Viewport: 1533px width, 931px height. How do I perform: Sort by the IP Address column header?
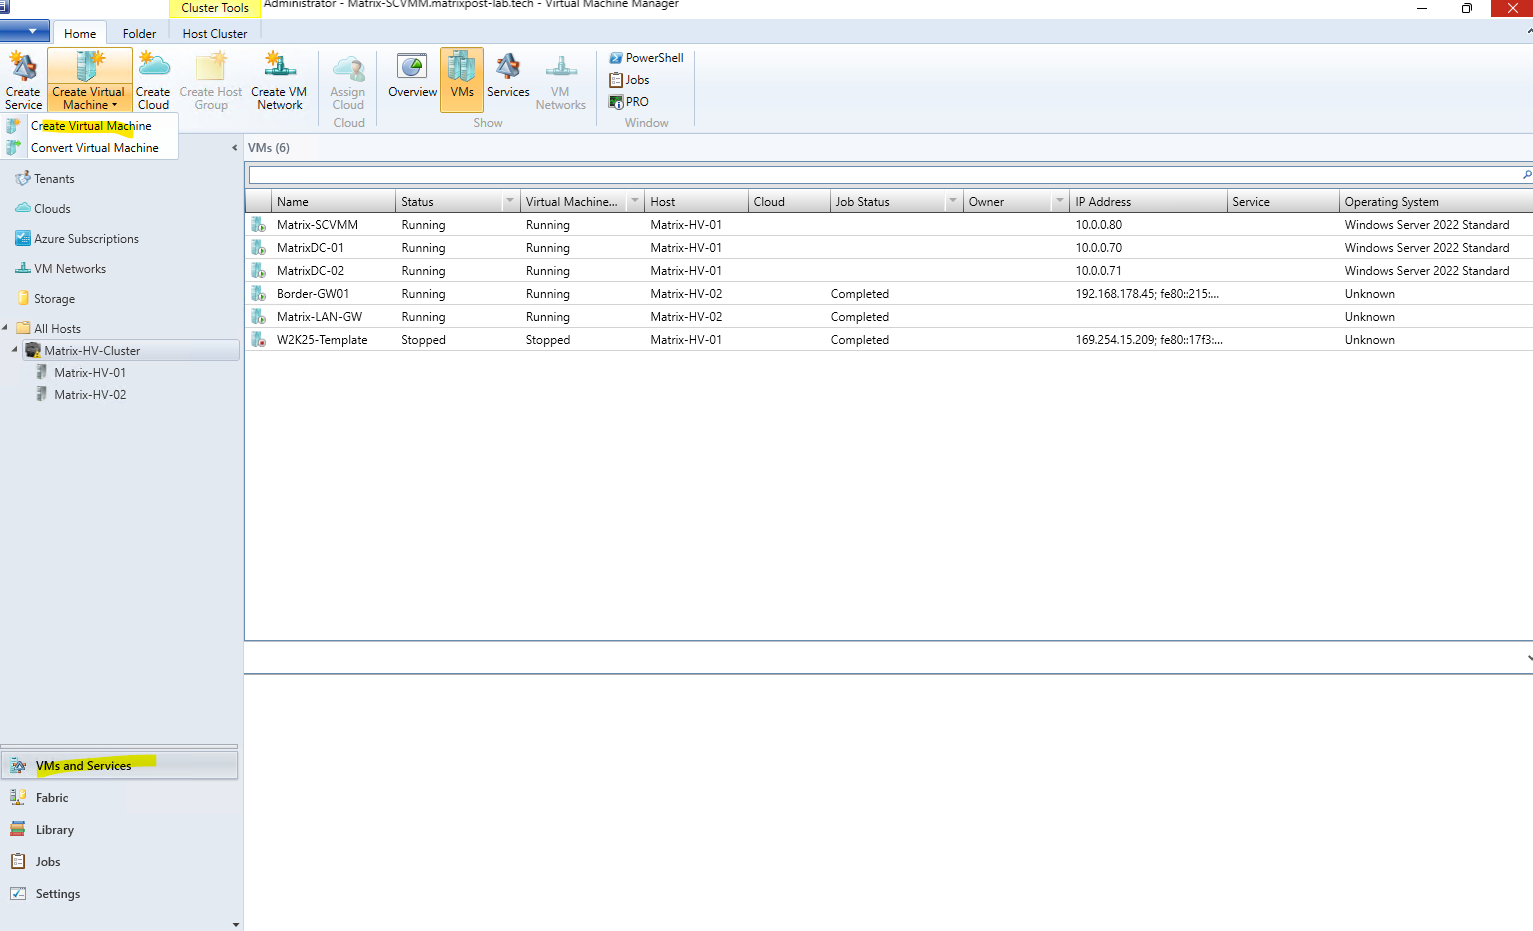click(1148, 202)
